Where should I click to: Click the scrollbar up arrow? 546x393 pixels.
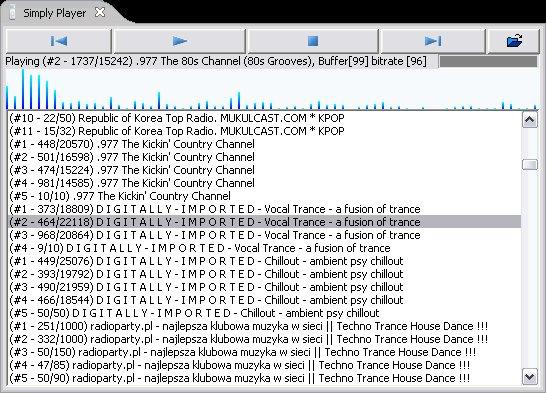(x=530, y=120)
